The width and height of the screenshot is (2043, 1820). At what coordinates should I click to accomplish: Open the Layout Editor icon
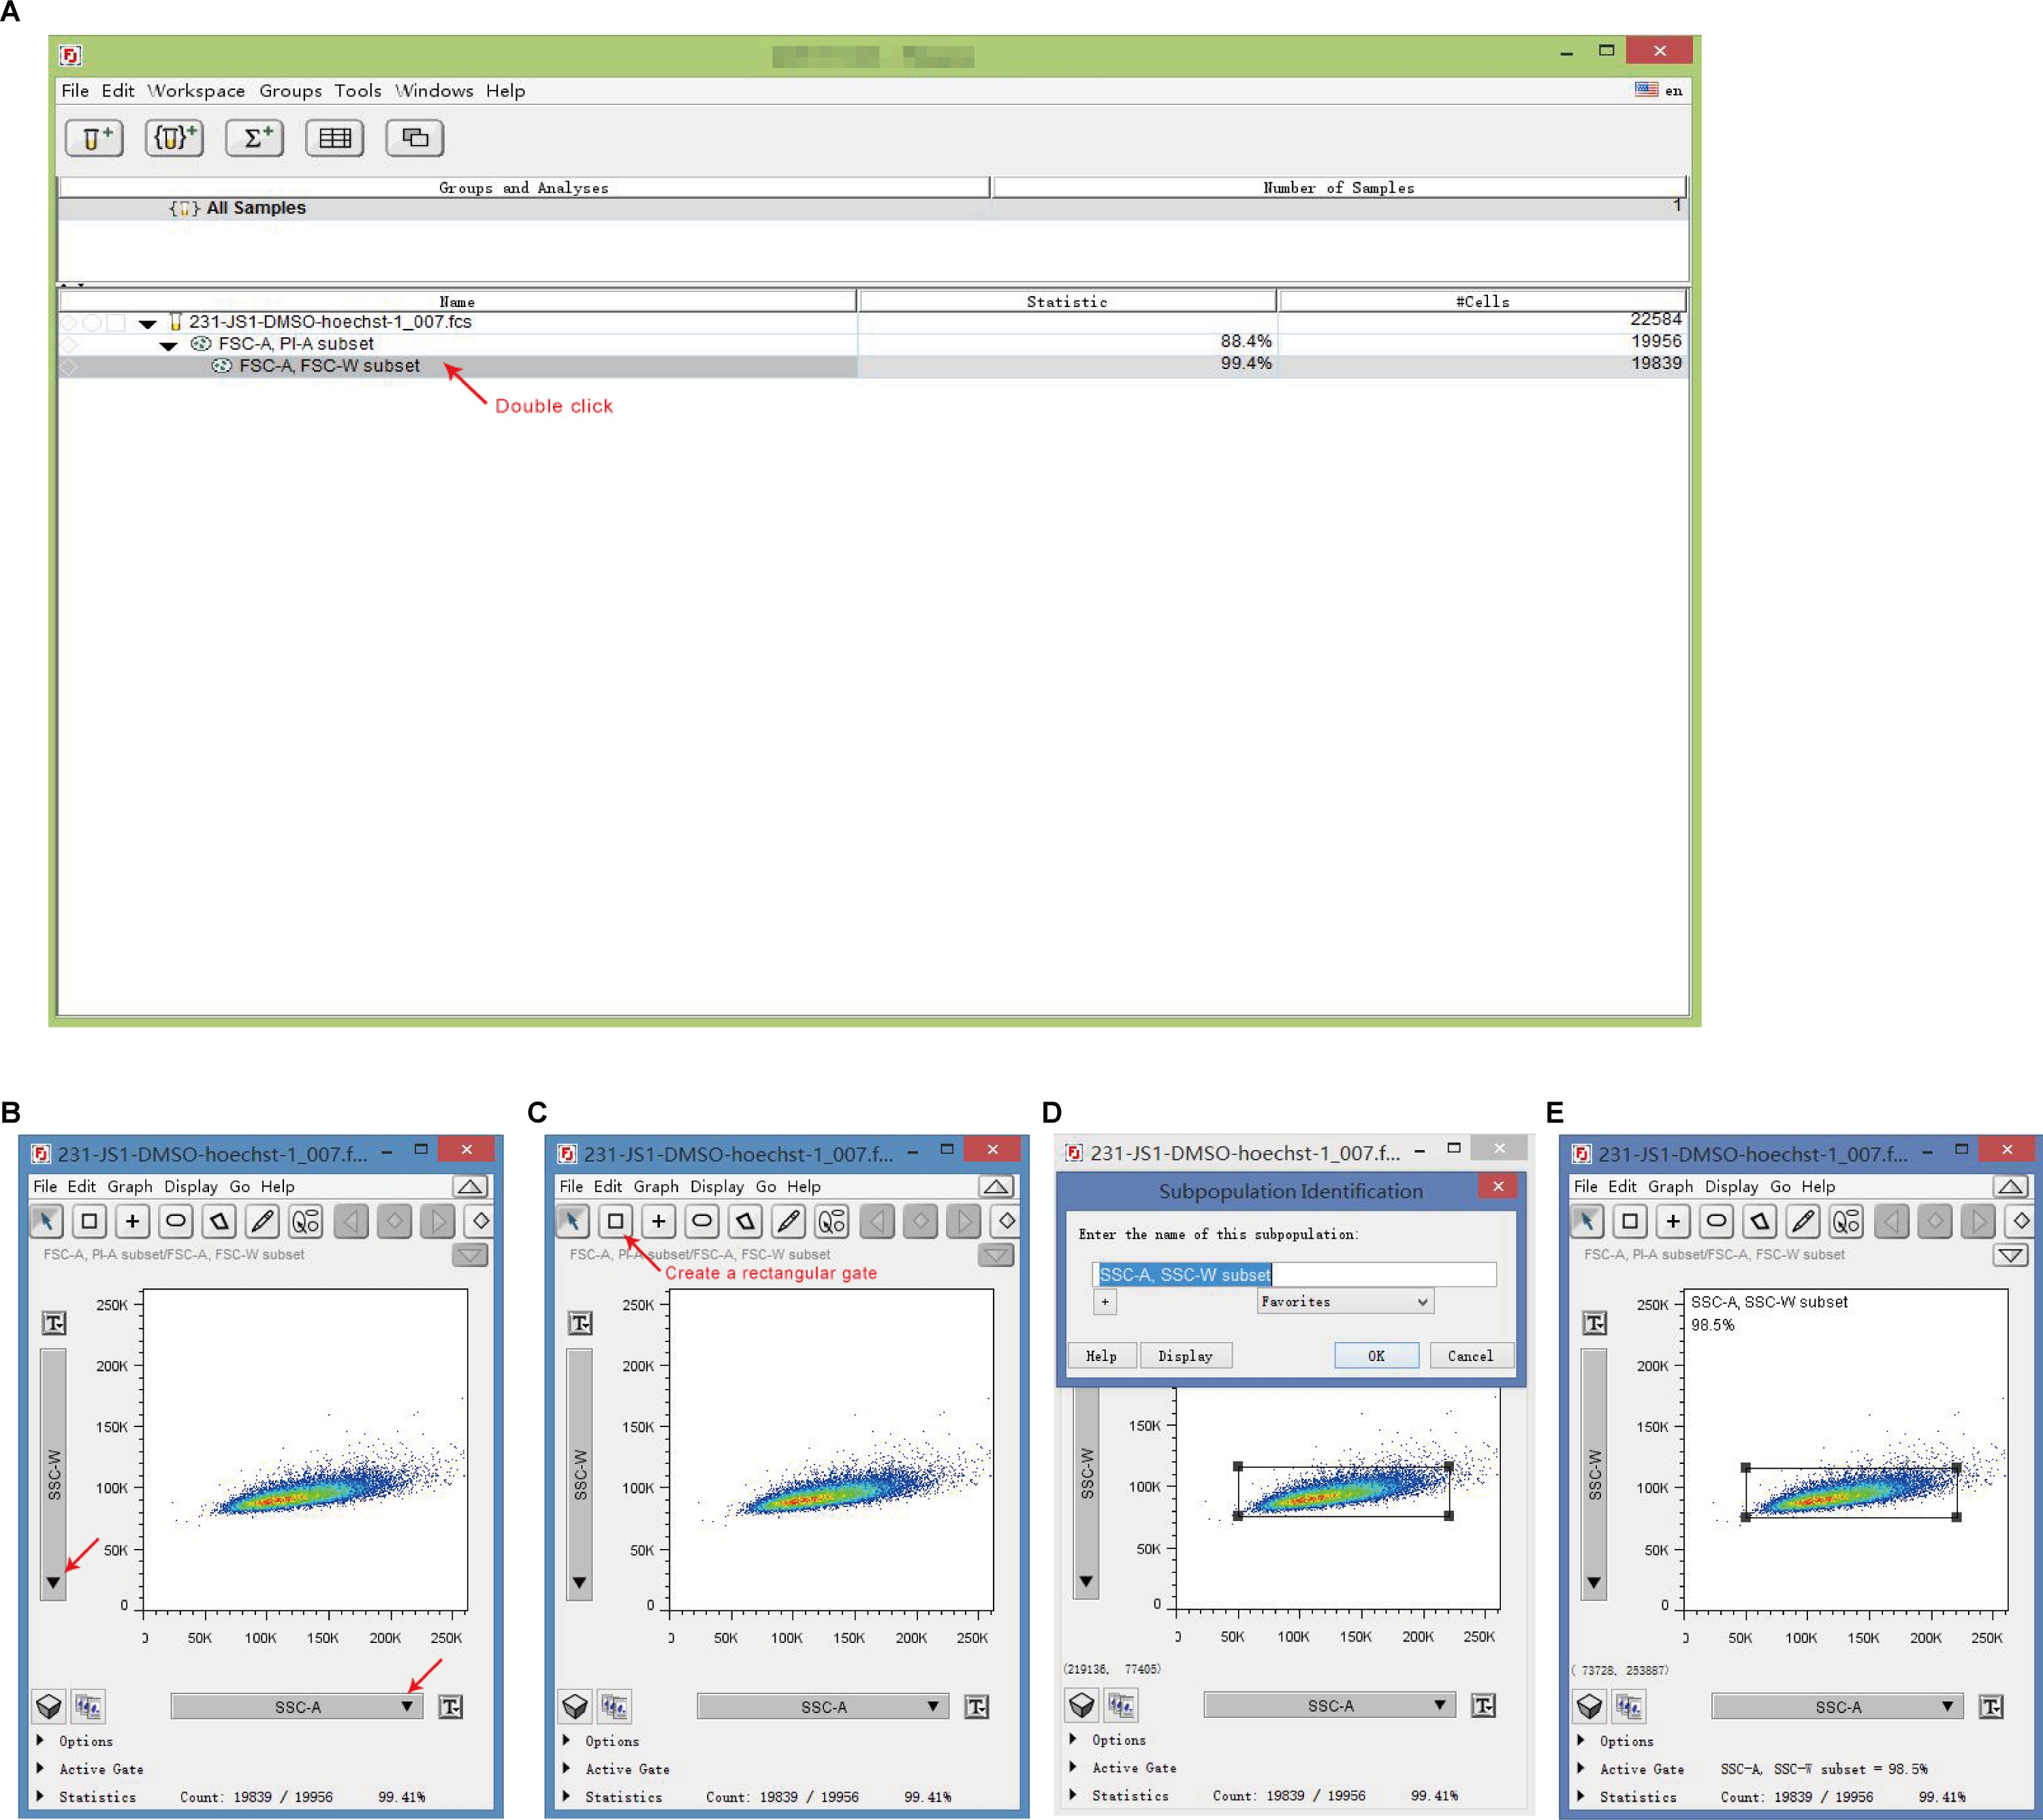click(414, 138)
